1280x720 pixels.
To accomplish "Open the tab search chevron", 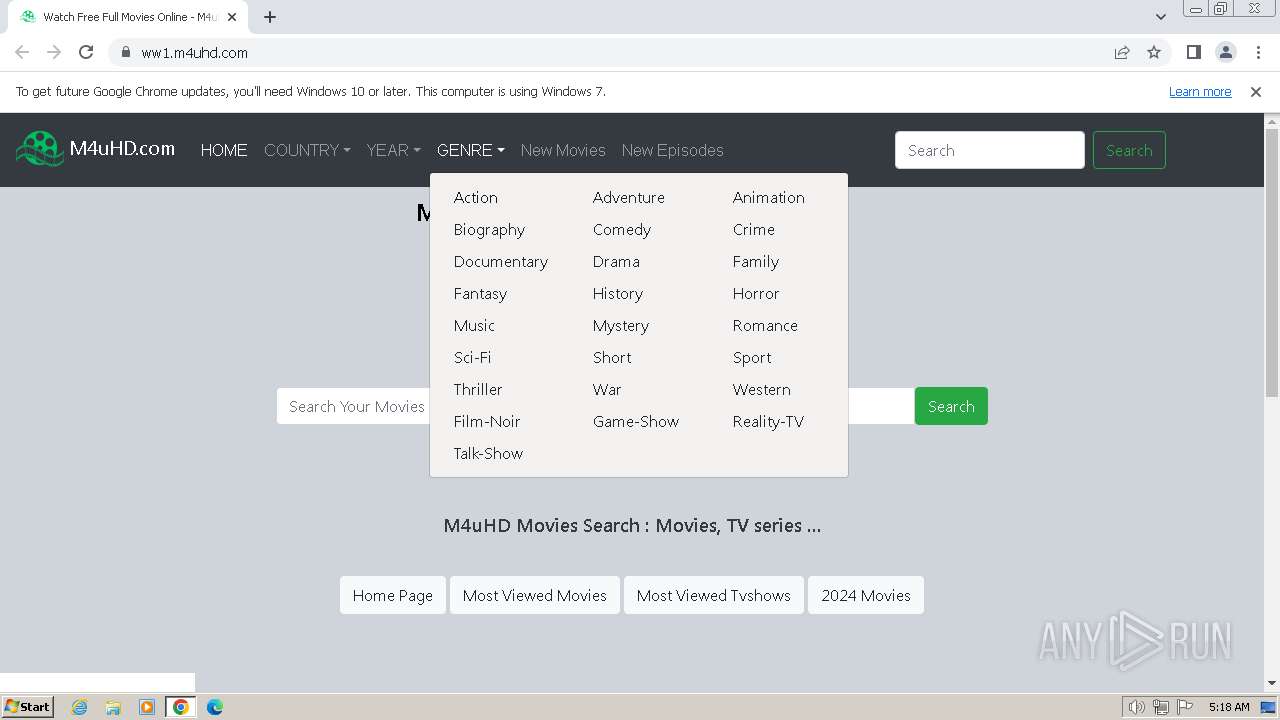I will (1160, 17).
